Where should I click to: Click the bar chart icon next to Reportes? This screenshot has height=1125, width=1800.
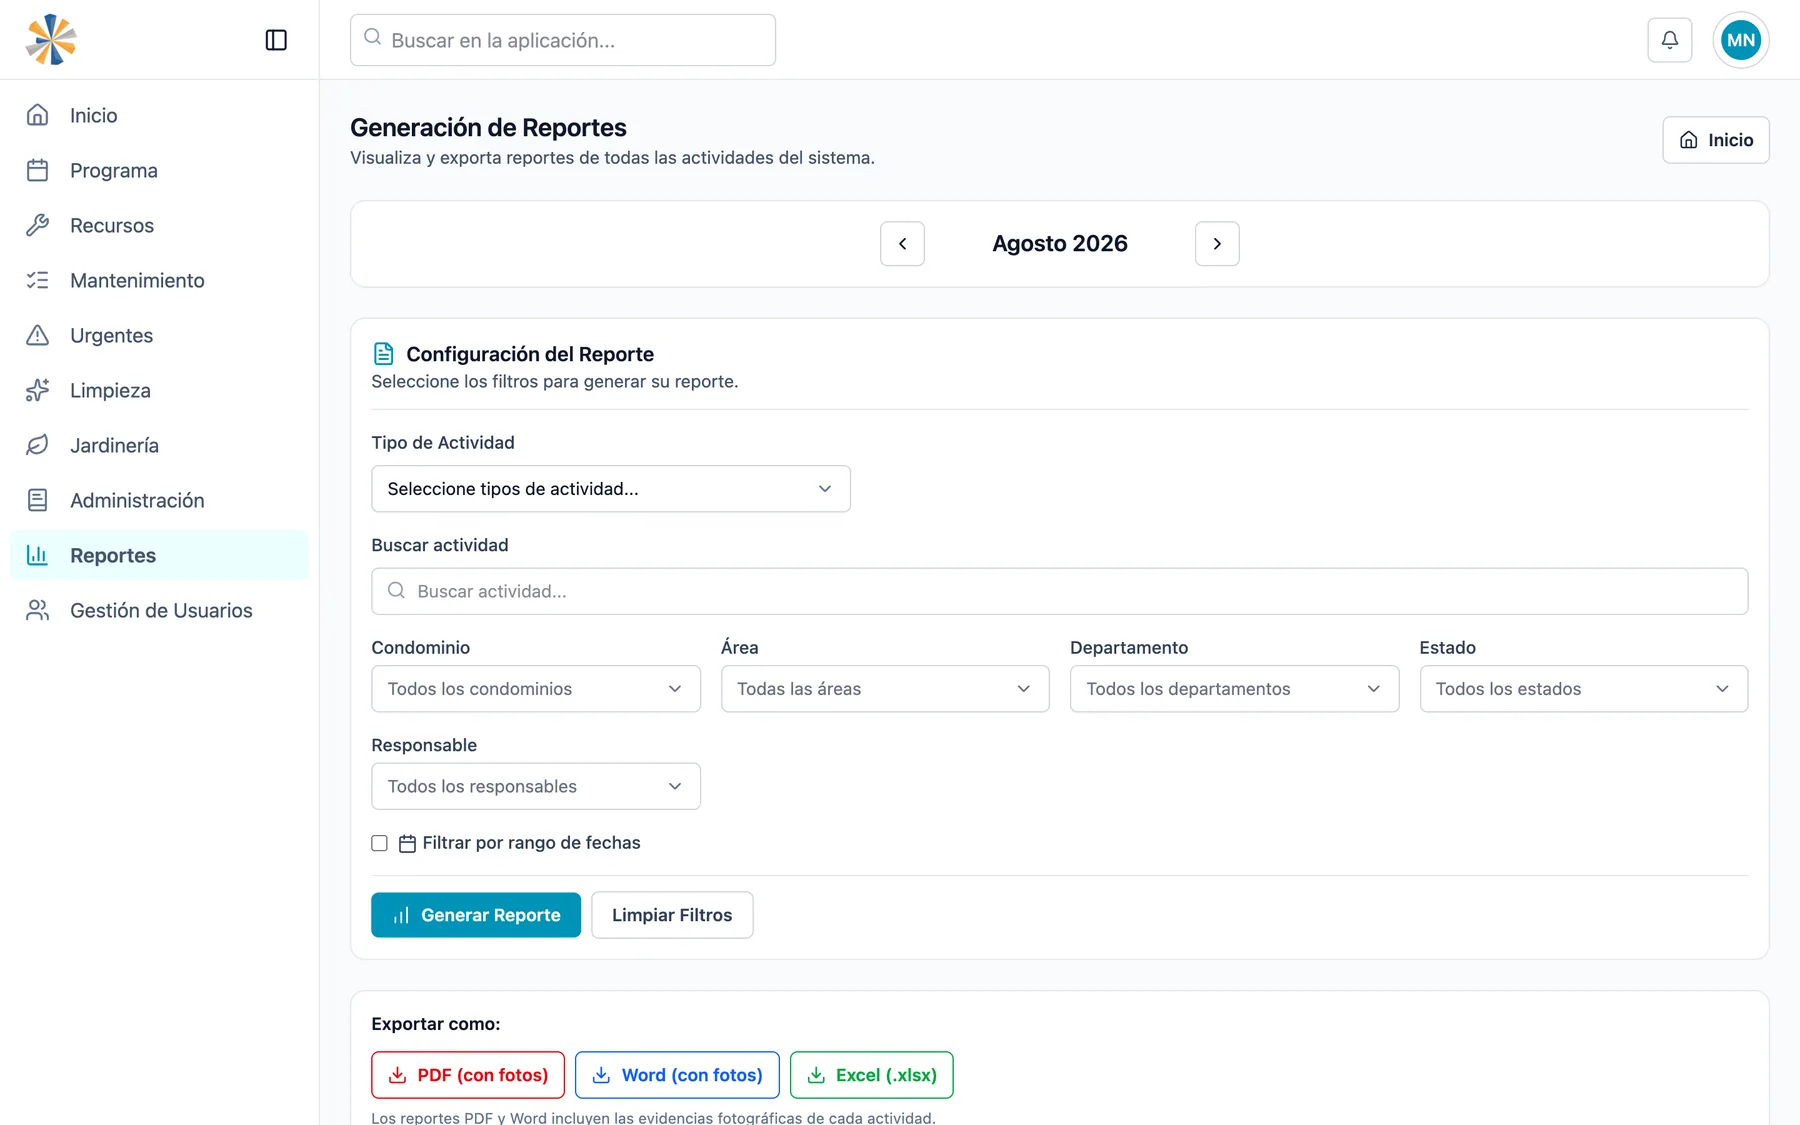coord(37,555)
